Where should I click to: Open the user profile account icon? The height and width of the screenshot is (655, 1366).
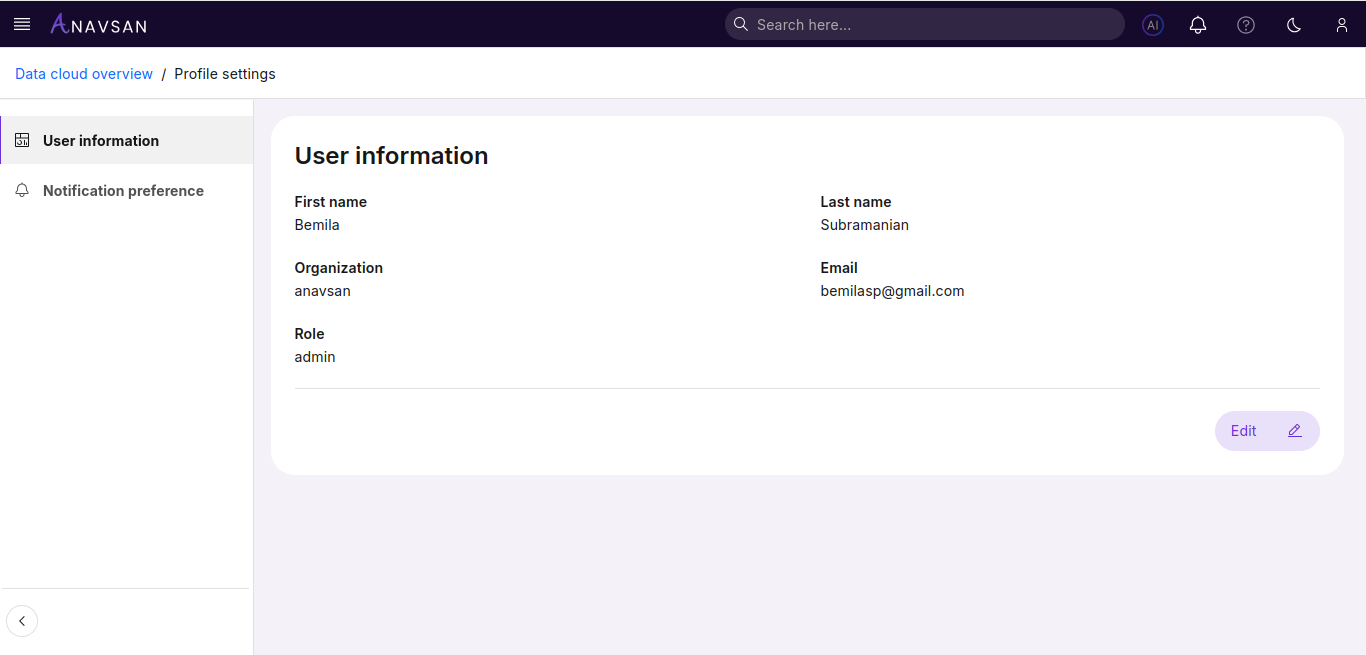coord(1341,24)
